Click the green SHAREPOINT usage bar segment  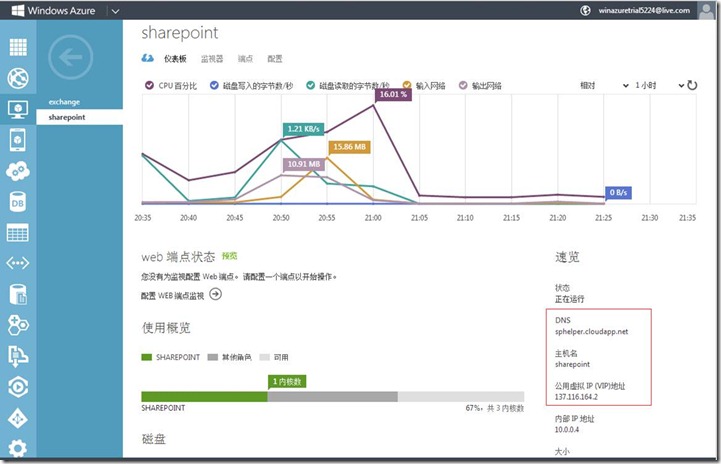[x=204, y=396]
